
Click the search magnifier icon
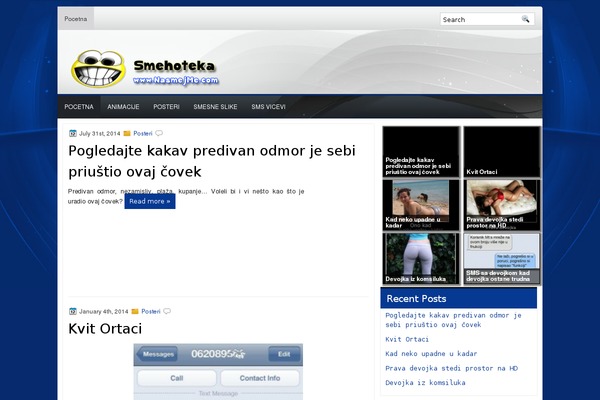(525, 19)
